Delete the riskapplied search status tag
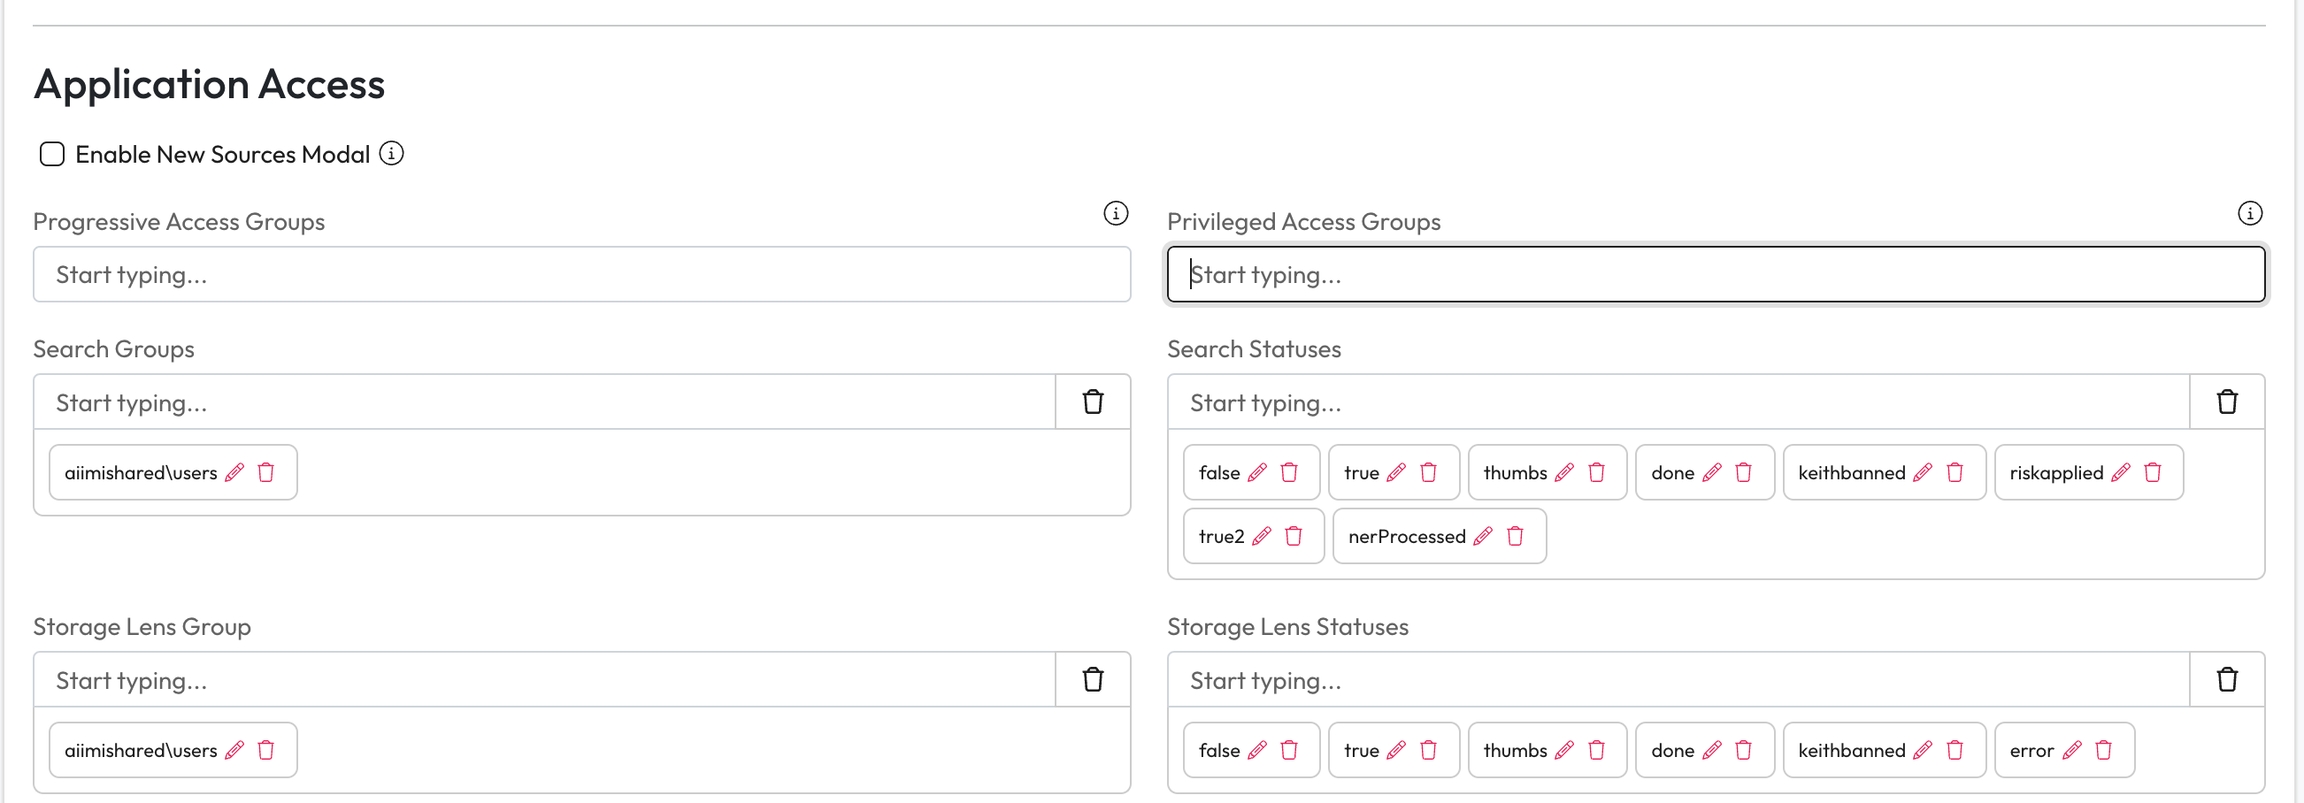This screenshot has width=2304, height=803. 2153,473
